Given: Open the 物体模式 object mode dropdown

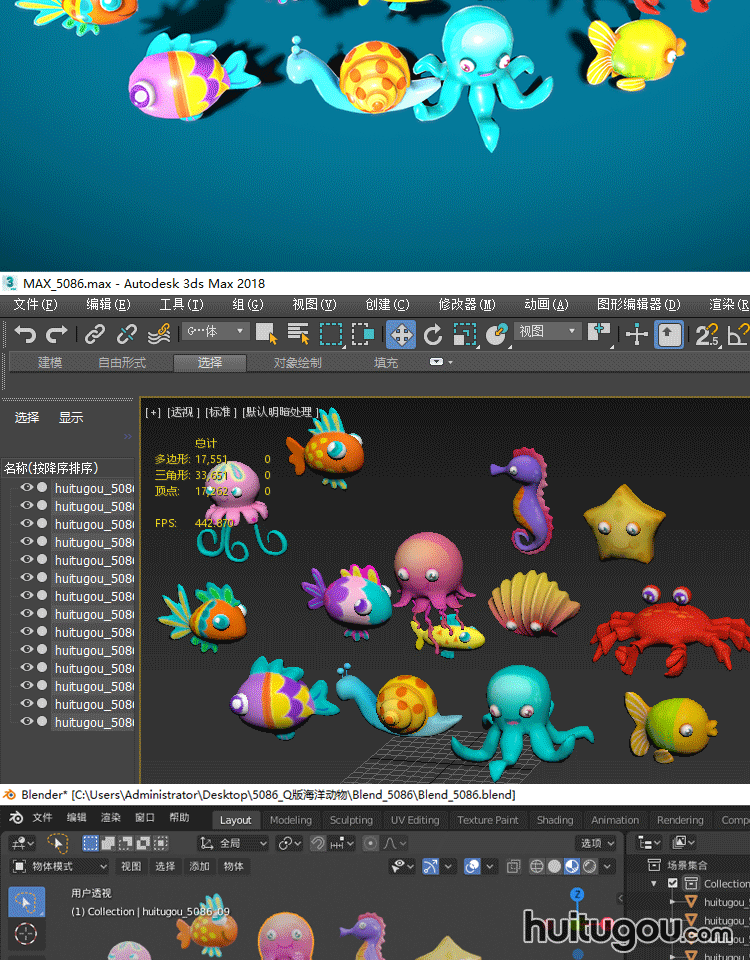Looking at the screenshot, I should coord(60,866).
